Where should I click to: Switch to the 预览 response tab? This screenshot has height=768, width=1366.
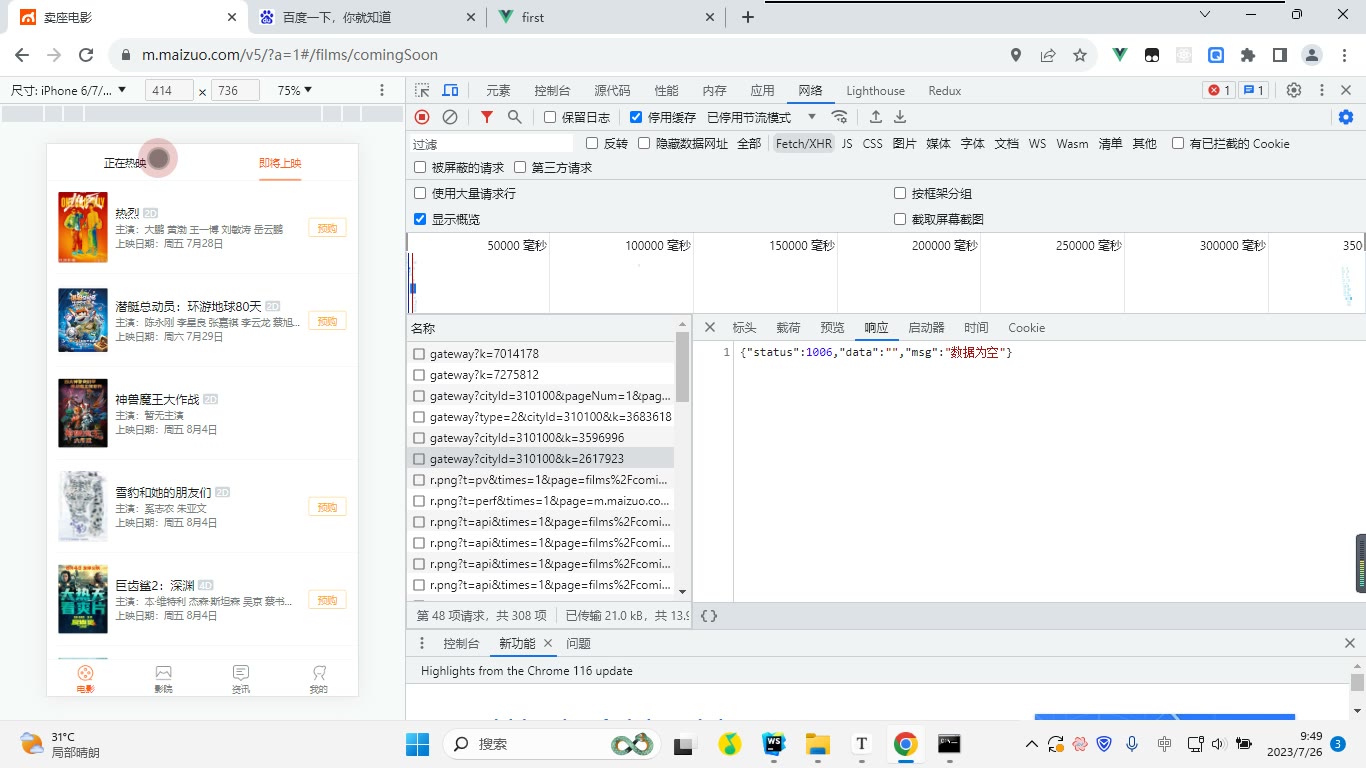[x=832, y=327]
